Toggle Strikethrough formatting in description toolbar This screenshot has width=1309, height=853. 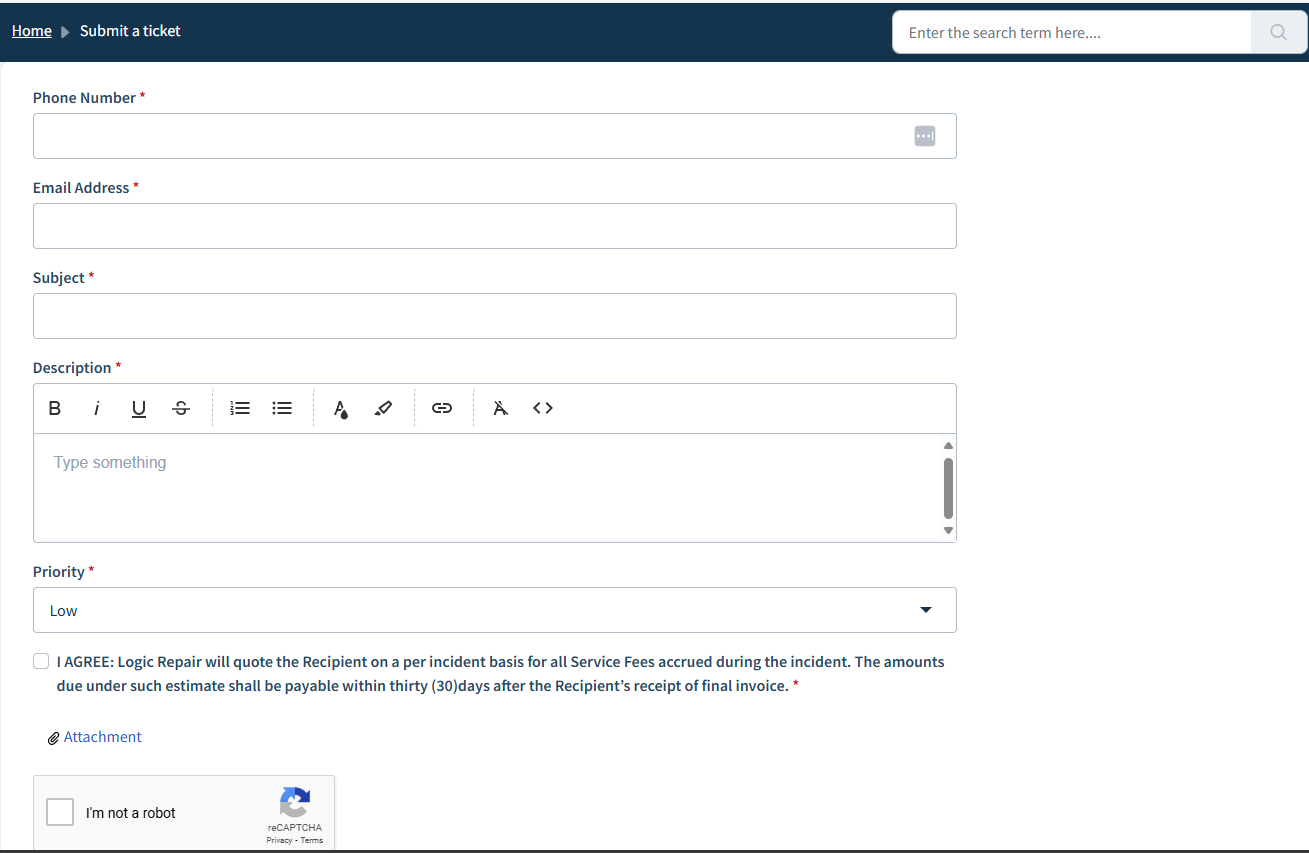tap(181, 408)
